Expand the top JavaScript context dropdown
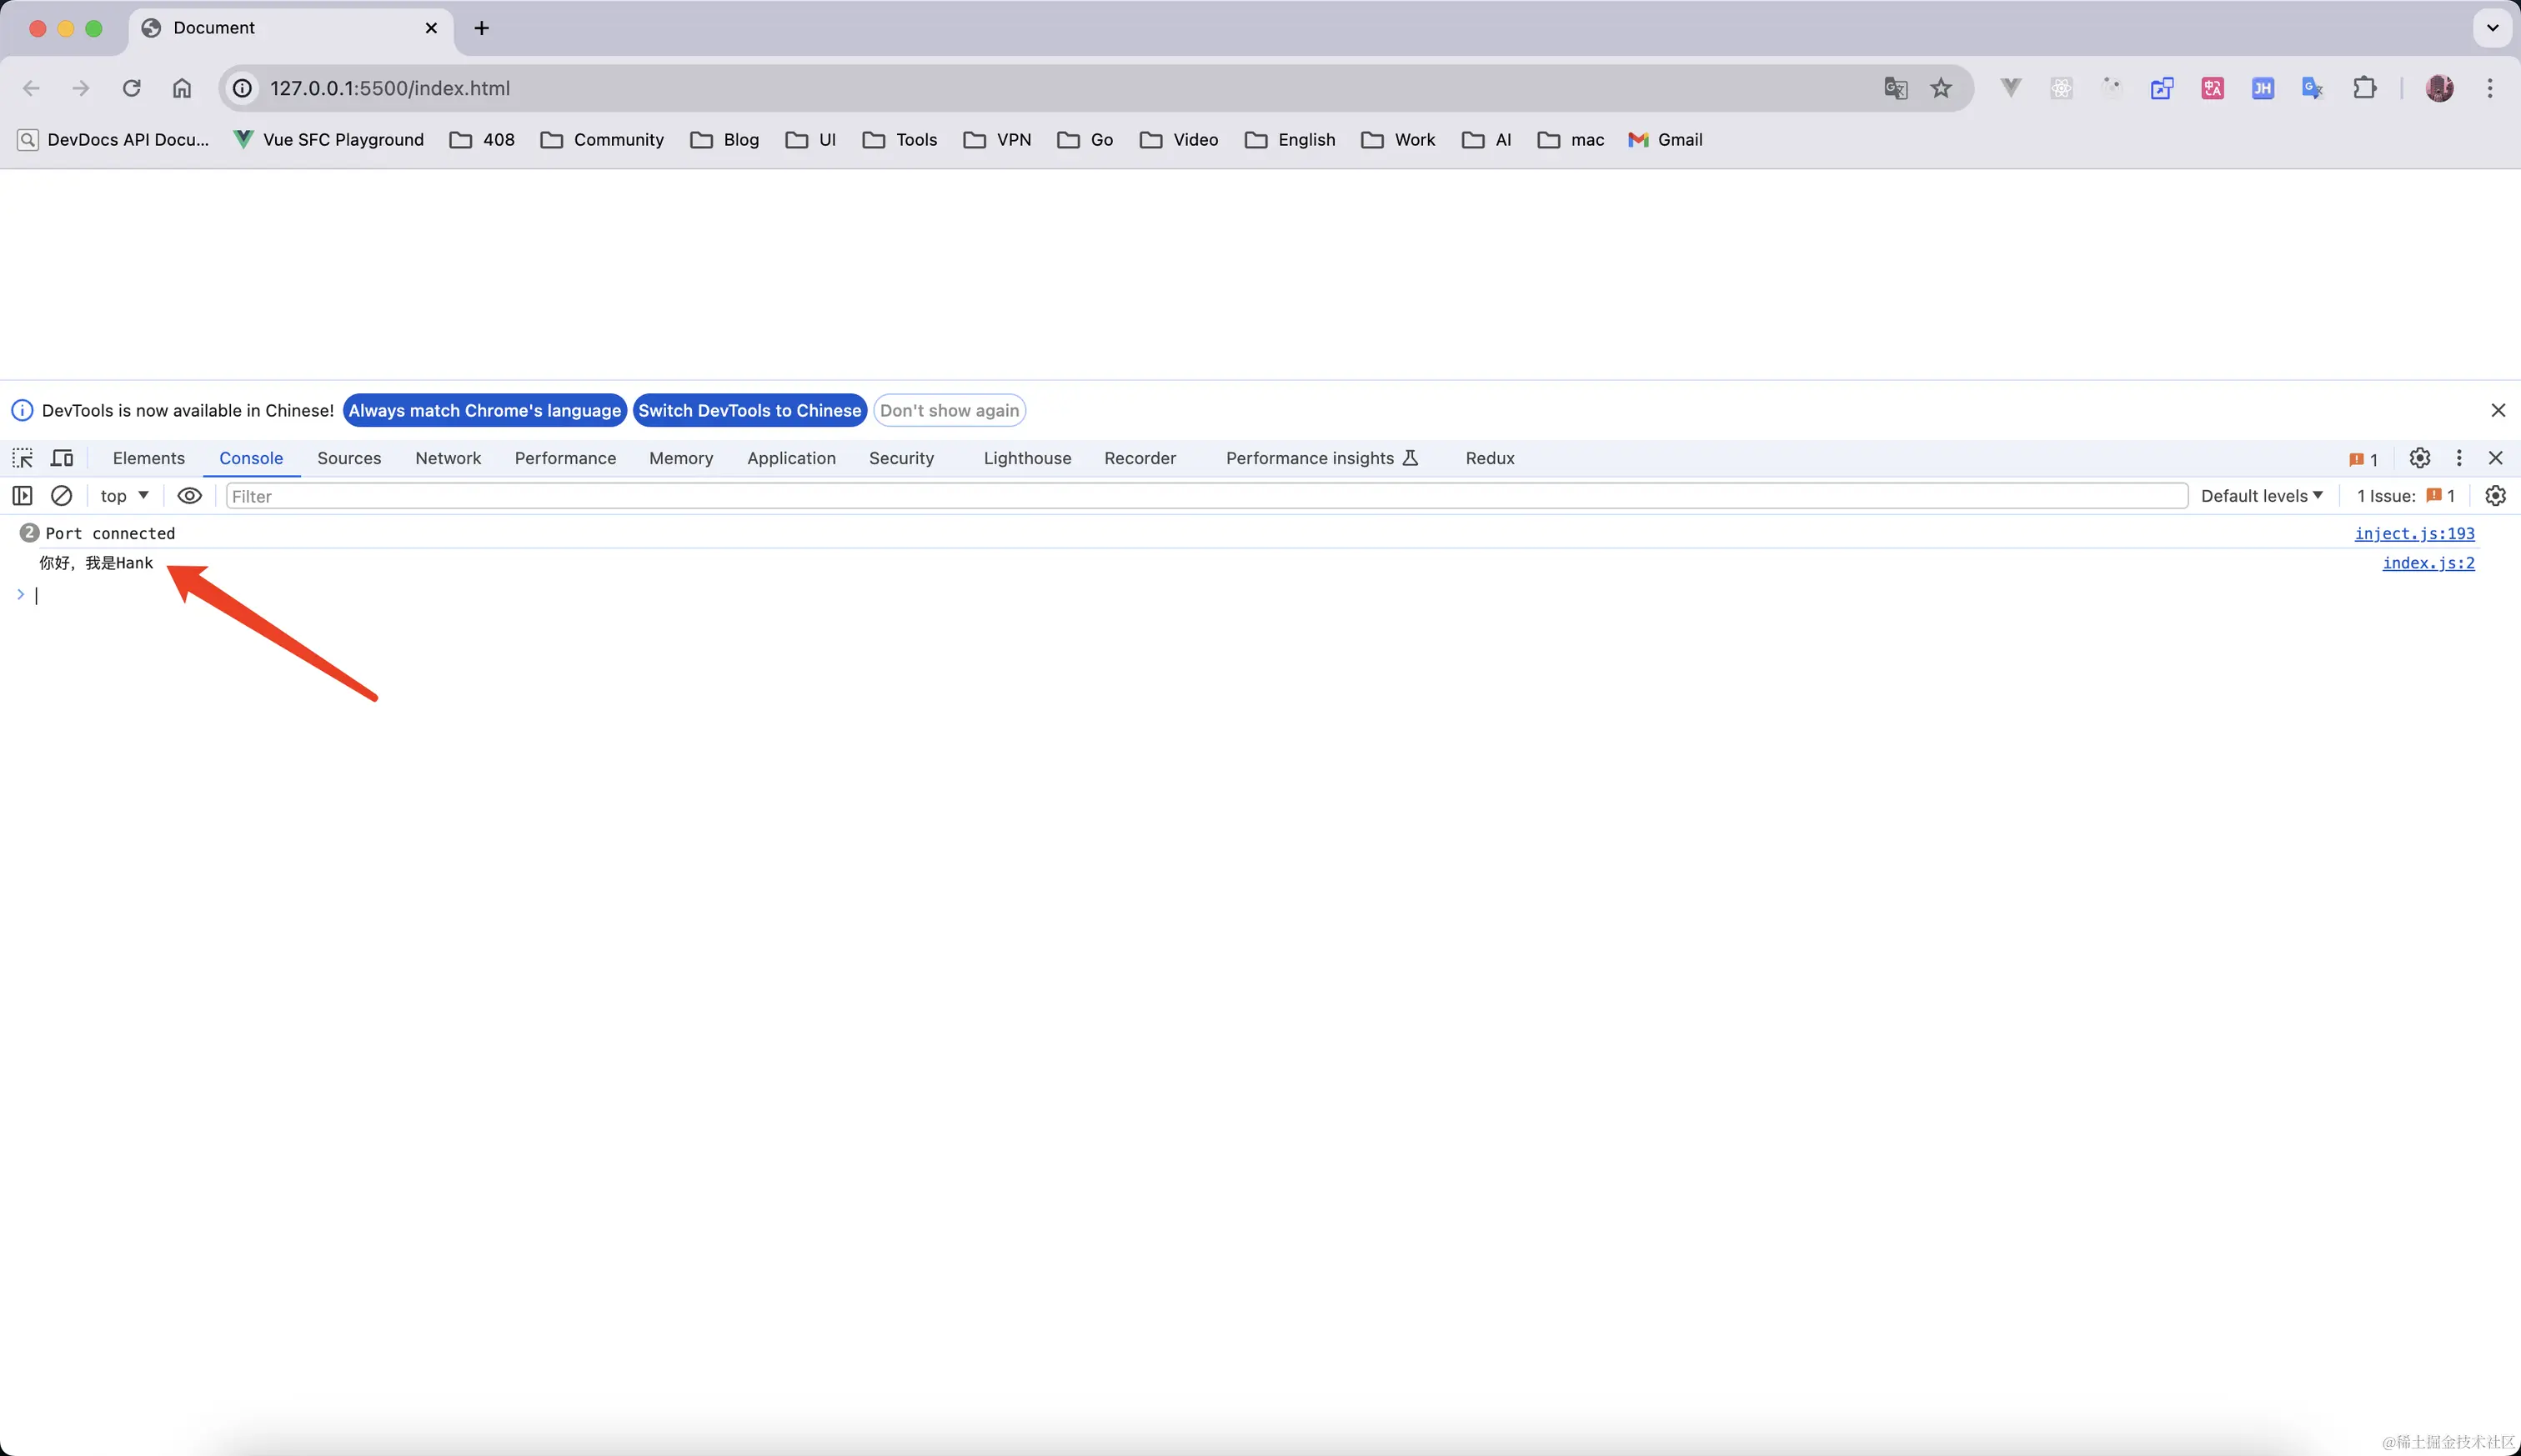Screen dimensions: 2521x1456 point(124,496)
